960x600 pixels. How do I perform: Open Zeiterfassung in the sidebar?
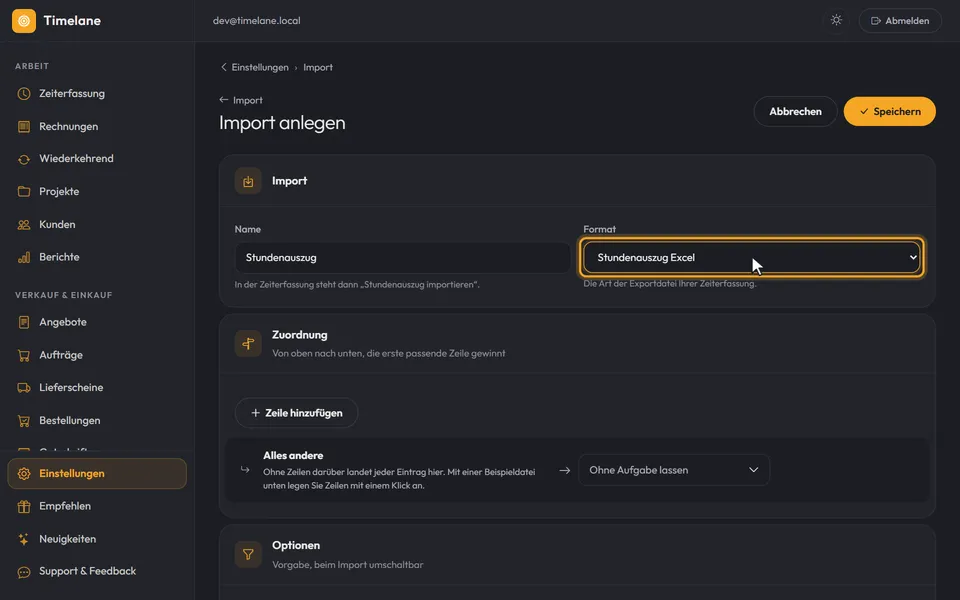click(97, 94)
